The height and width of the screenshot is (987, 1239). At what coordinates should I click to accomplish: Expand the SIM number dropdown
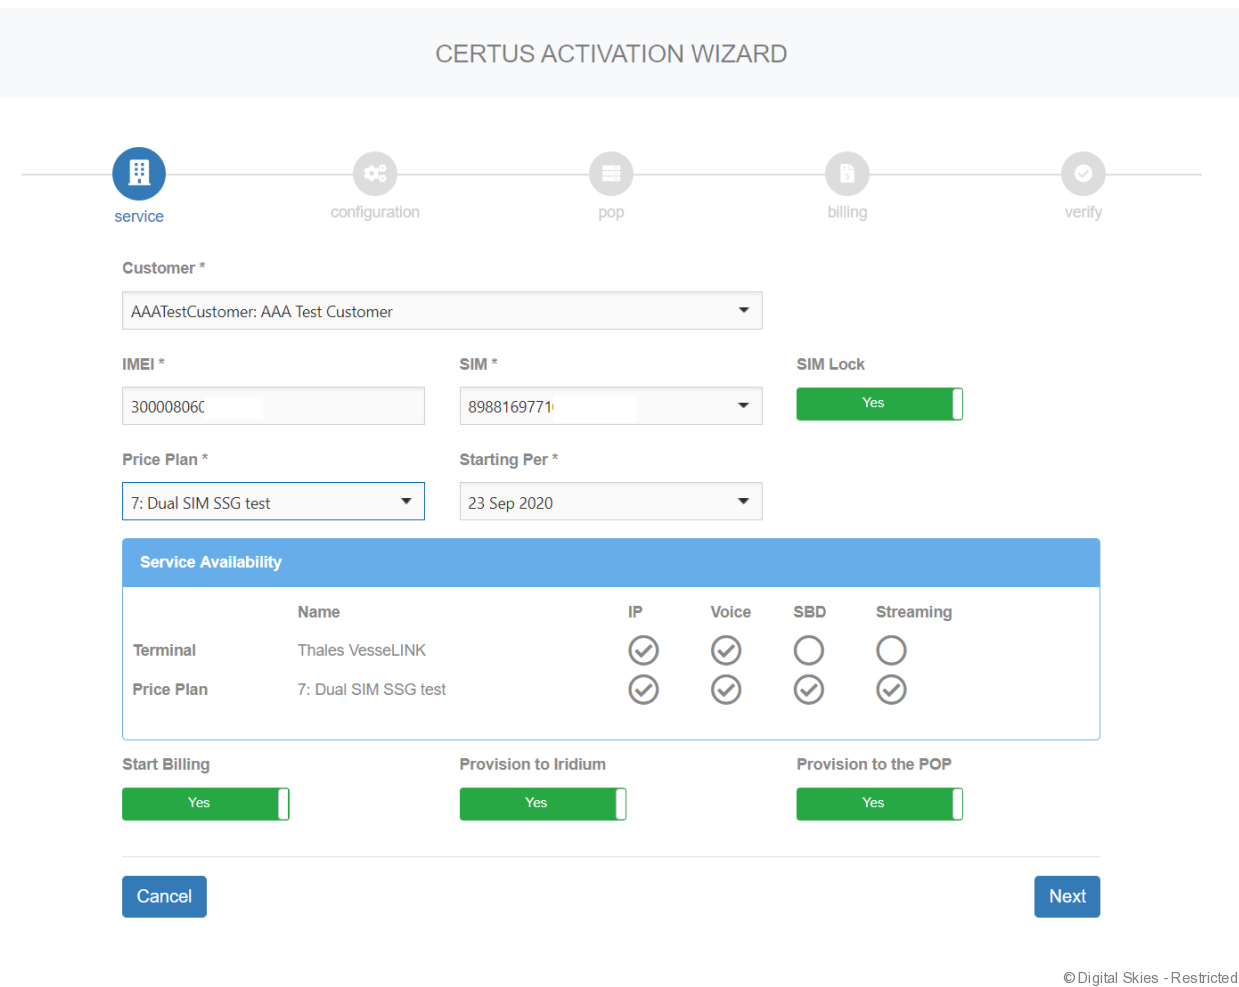click(x=742, y=406)
